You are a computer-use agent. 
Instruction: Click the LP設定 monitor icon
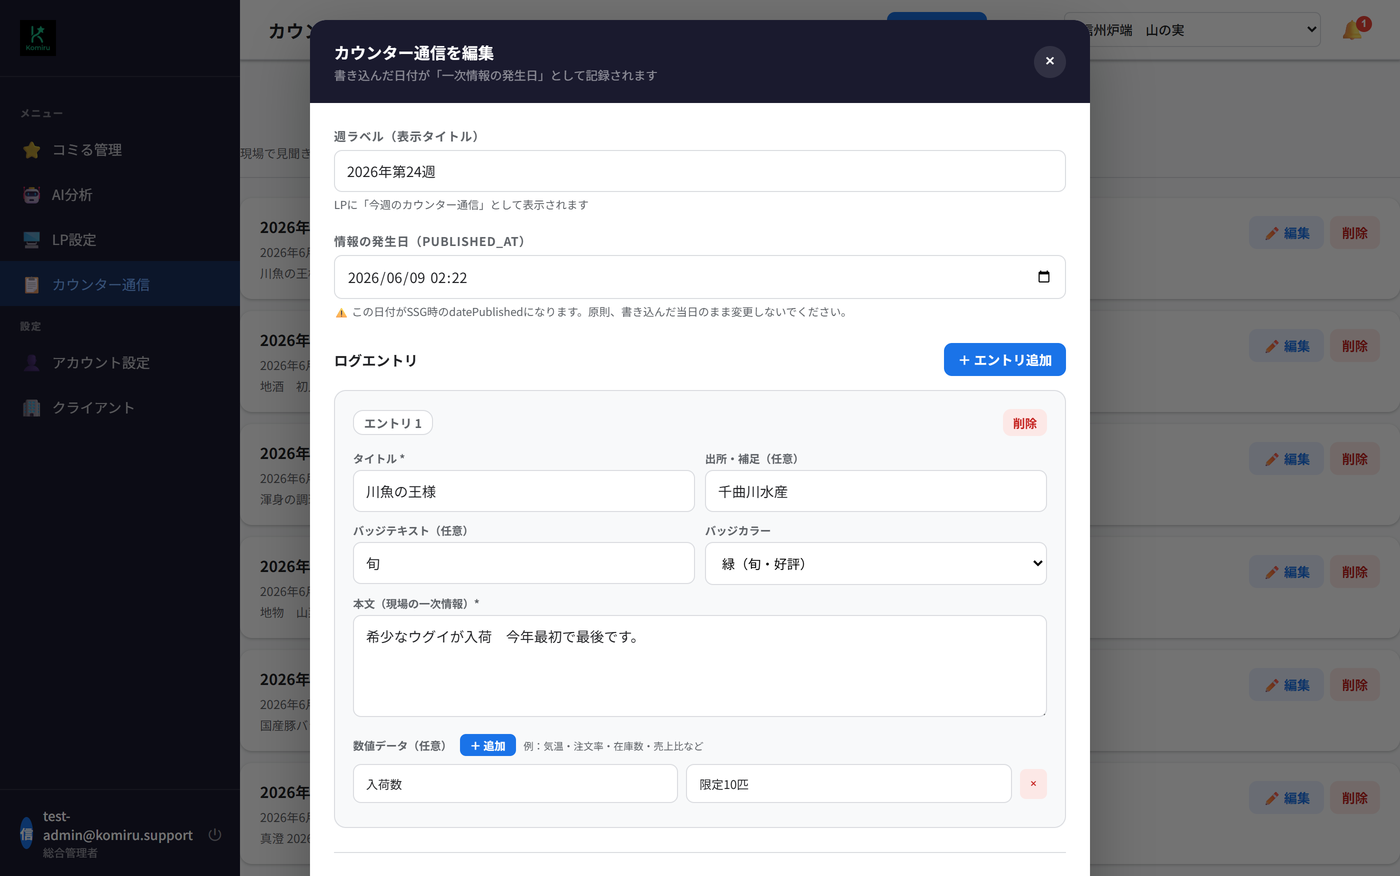coord(32,240)
